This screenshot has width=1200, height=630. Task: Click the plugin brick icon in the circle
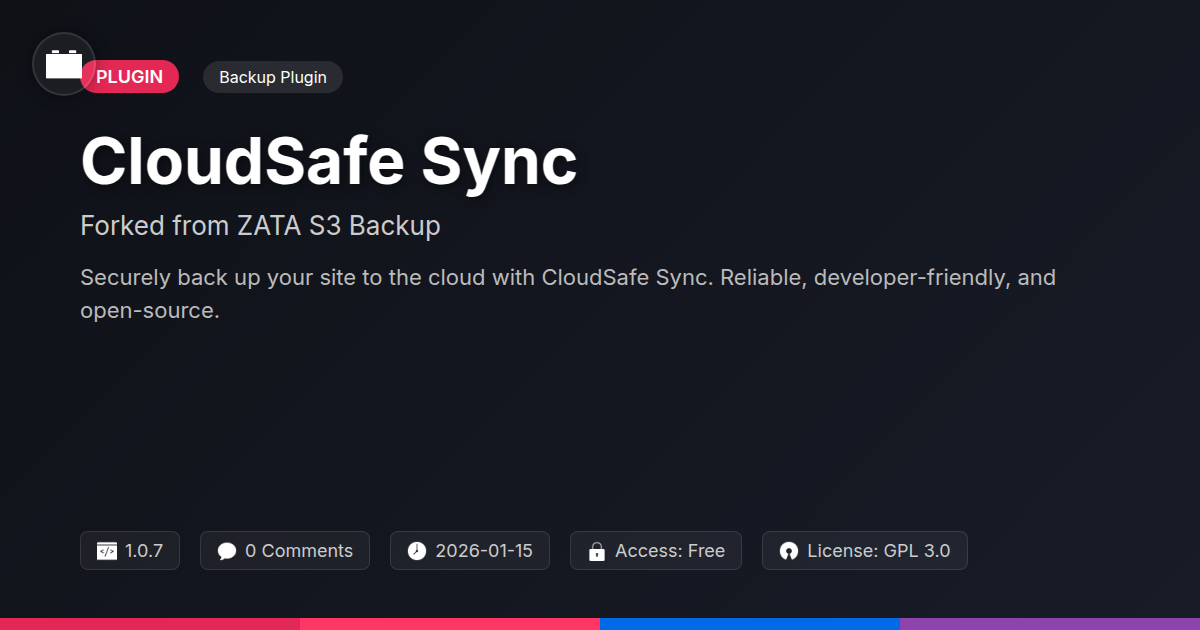click(x=64, y=65)
